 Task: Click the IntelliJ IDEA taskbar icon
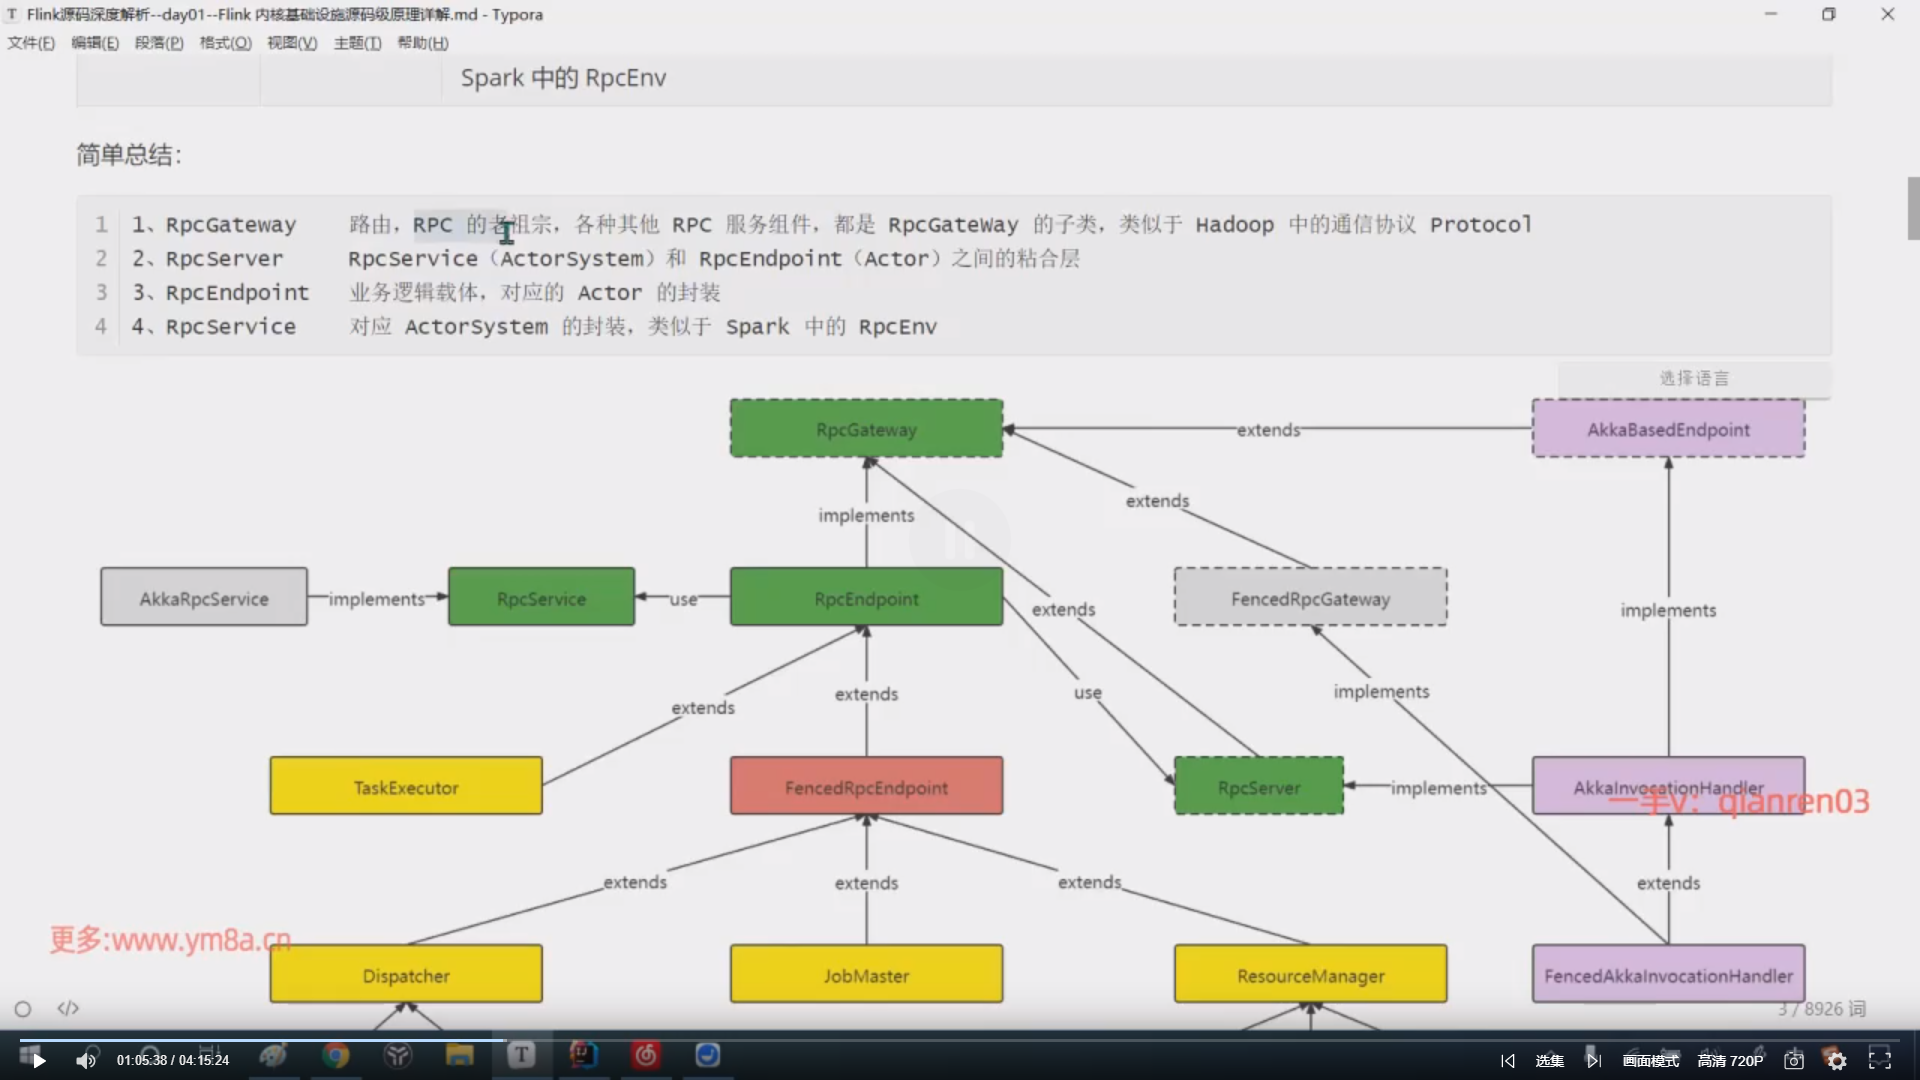[583, 1055]
